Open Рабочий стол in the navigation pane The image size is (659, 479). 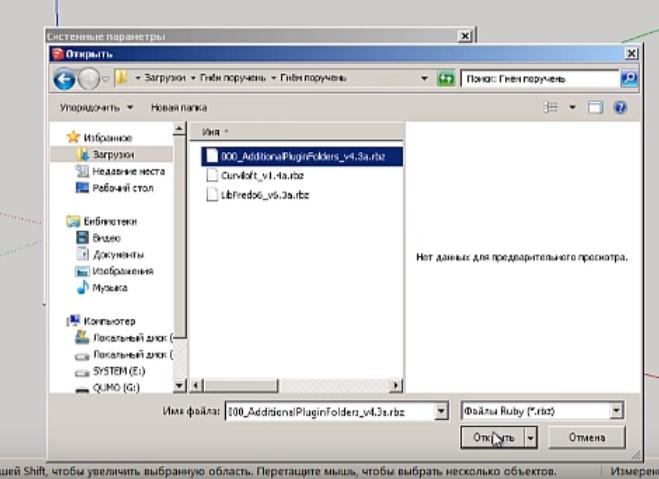tap(122, 188)
